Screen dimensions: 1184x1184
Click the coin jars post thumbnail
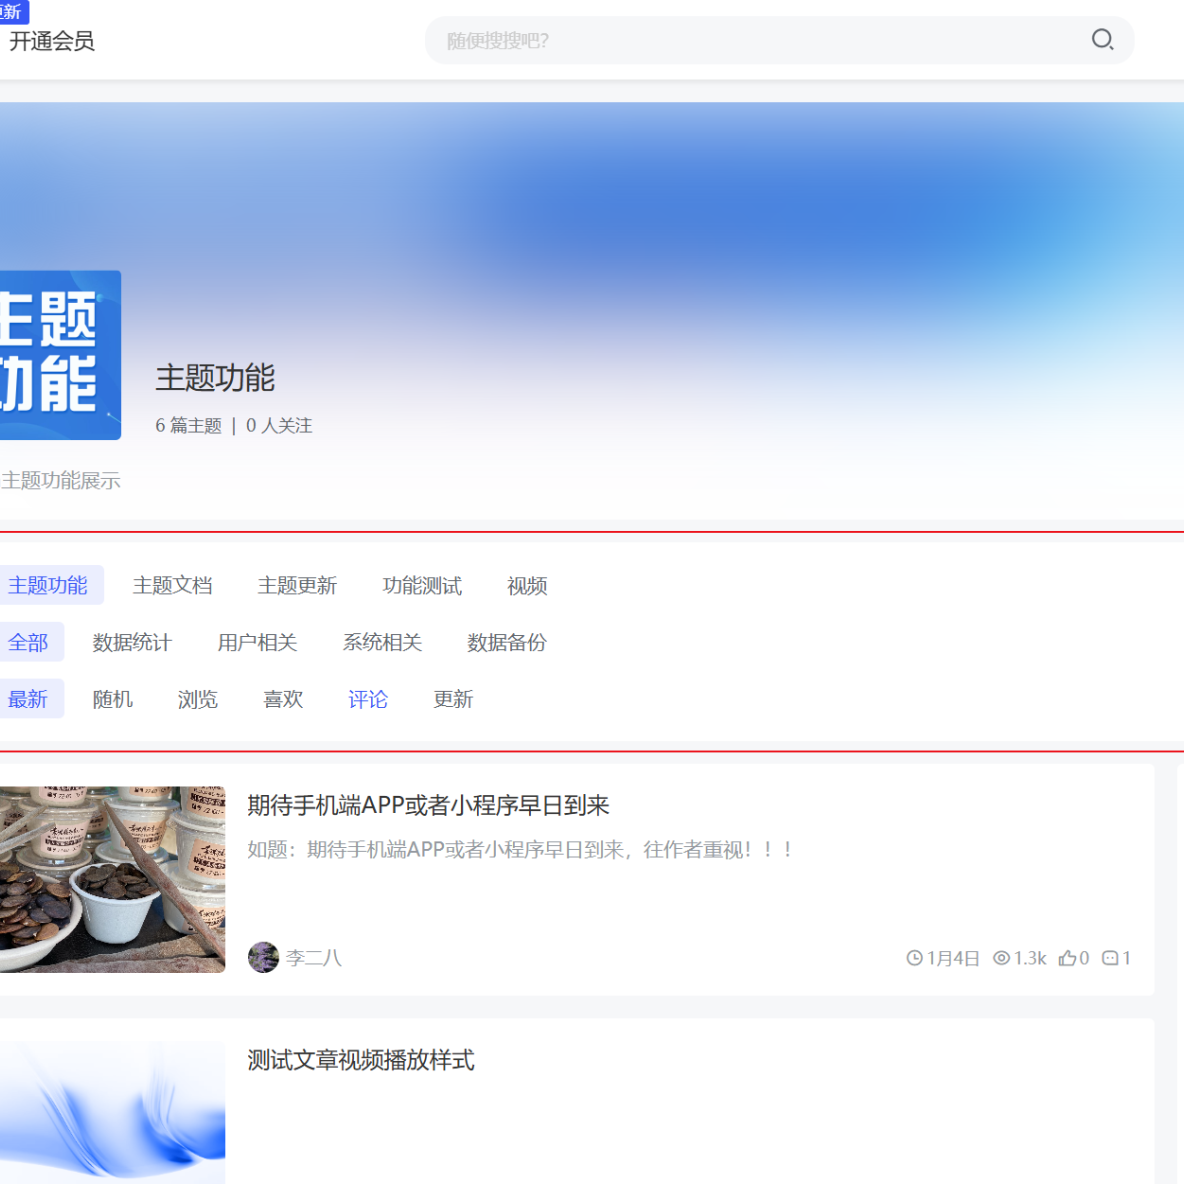(112, 878)
